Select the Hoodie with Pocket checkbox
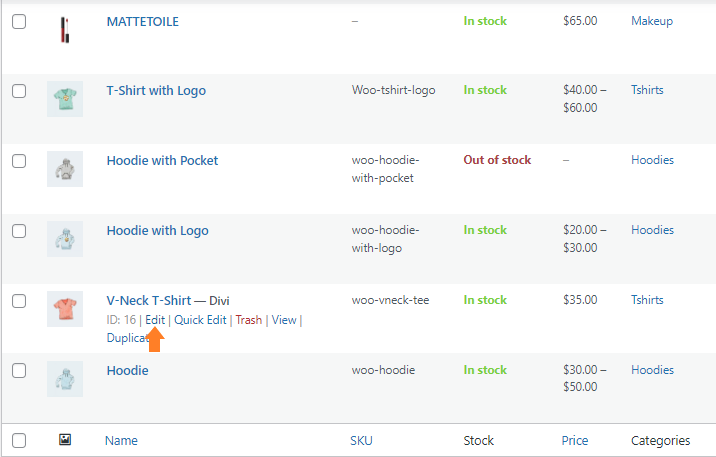 pyautogui.click(x=19, y=161)
